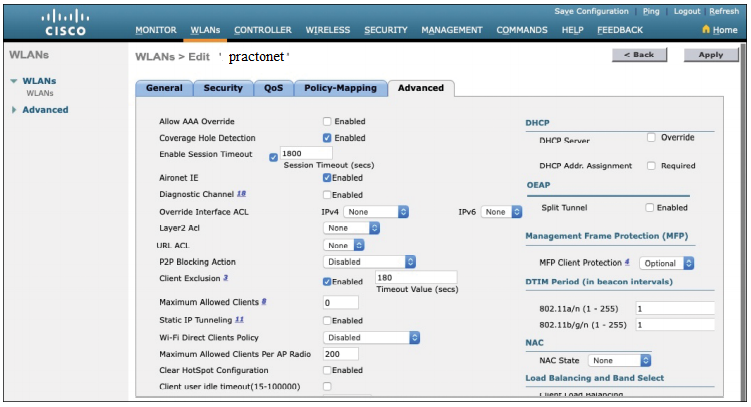
Task: Click the Session Timeout value field
Action: point(306,153)
